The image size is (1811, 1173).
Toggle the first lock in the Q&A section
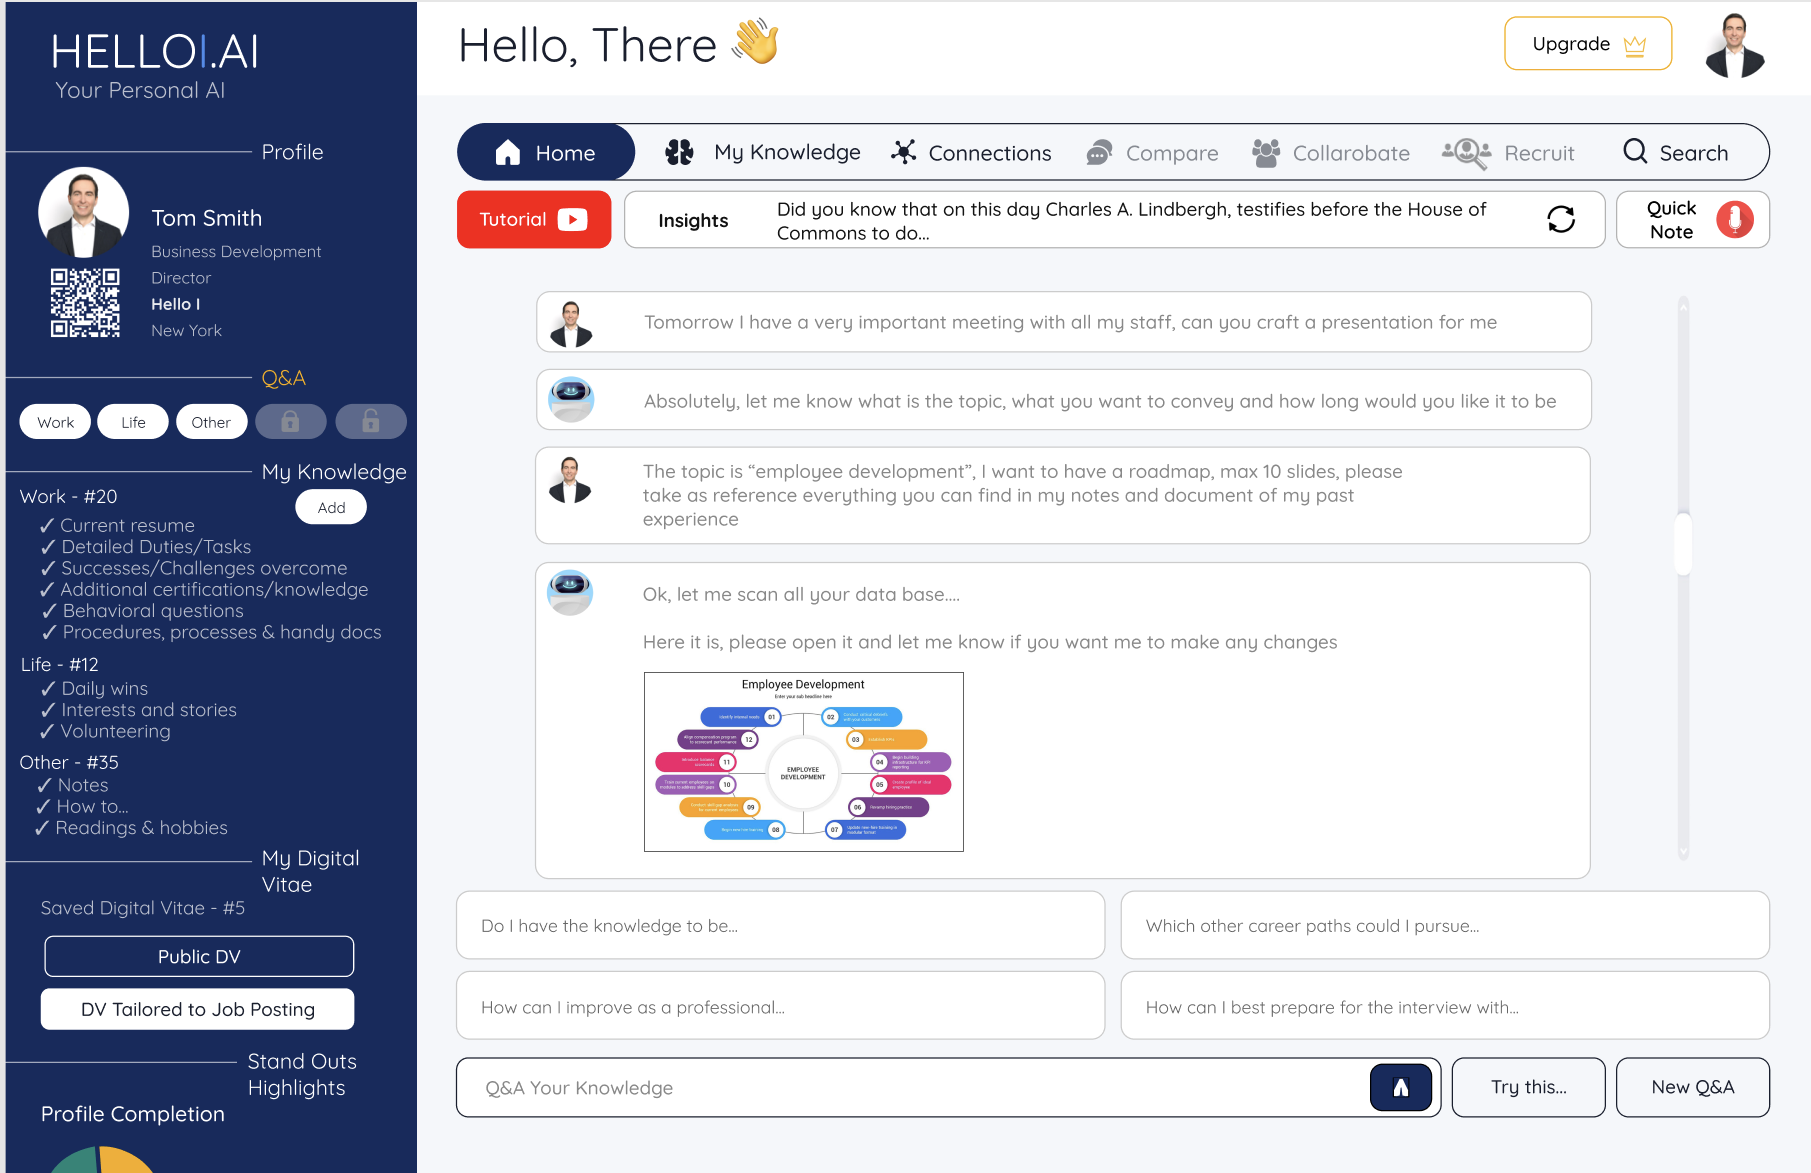click(290, 421)
